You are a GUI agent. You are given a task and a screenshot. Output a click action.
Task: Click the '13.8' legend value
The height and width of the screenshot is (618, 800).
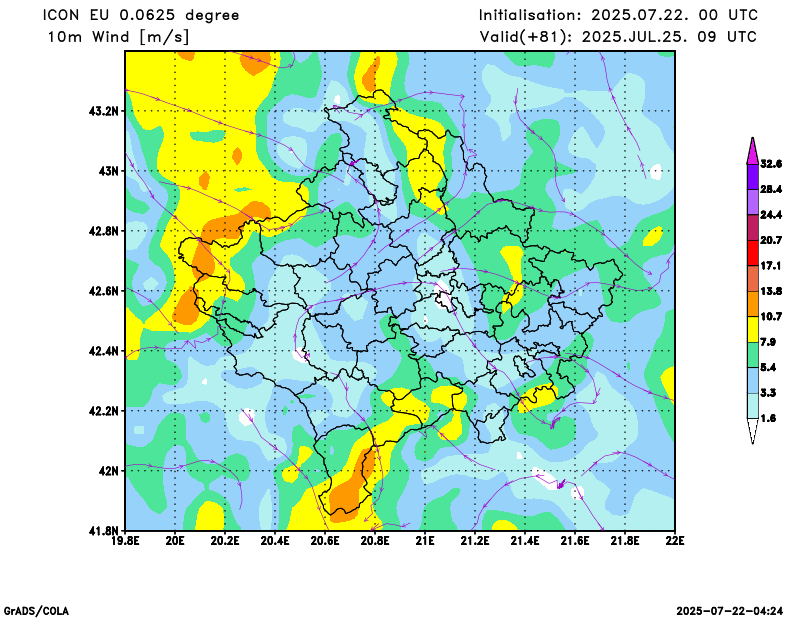coord(771,291)
